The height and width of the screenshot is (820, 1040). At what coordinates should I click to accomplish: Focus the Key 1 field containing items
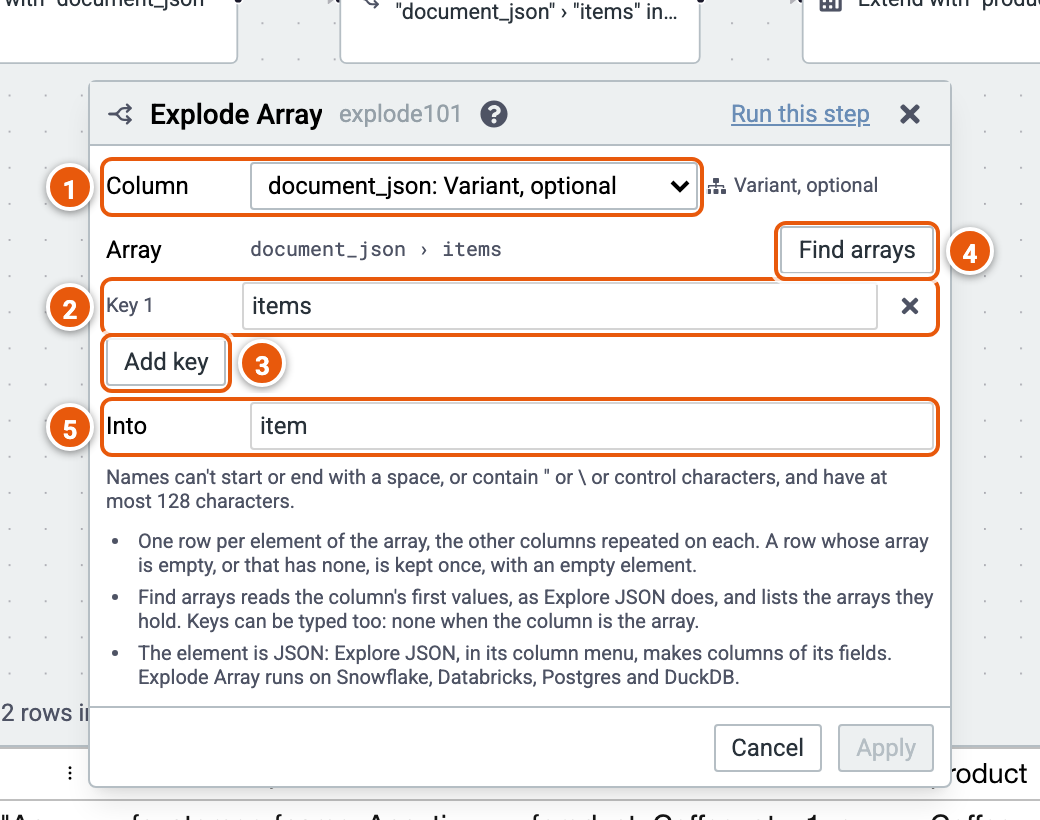click(560, 306)
